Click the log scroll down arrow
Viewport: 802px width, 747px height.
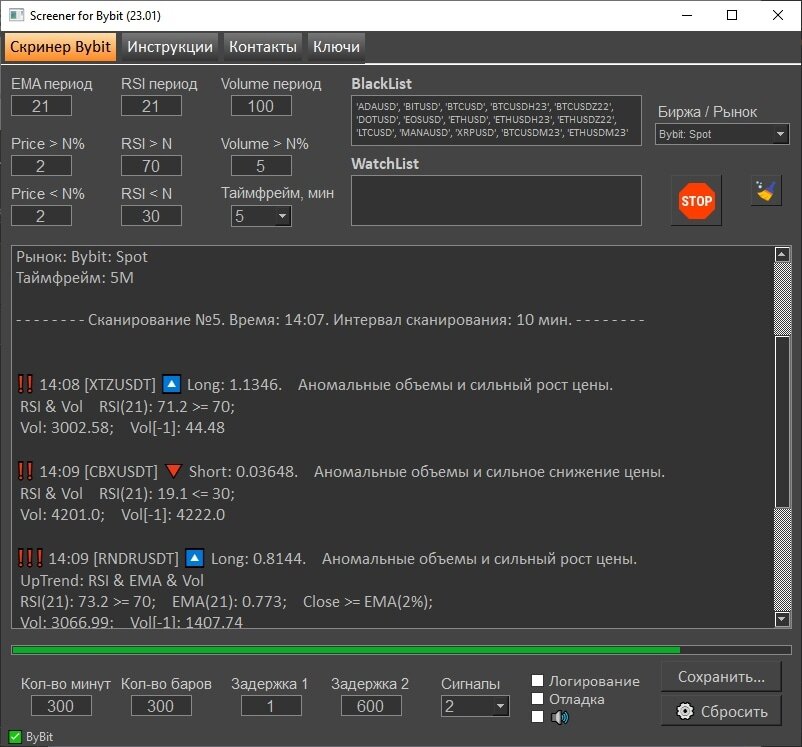783,619
